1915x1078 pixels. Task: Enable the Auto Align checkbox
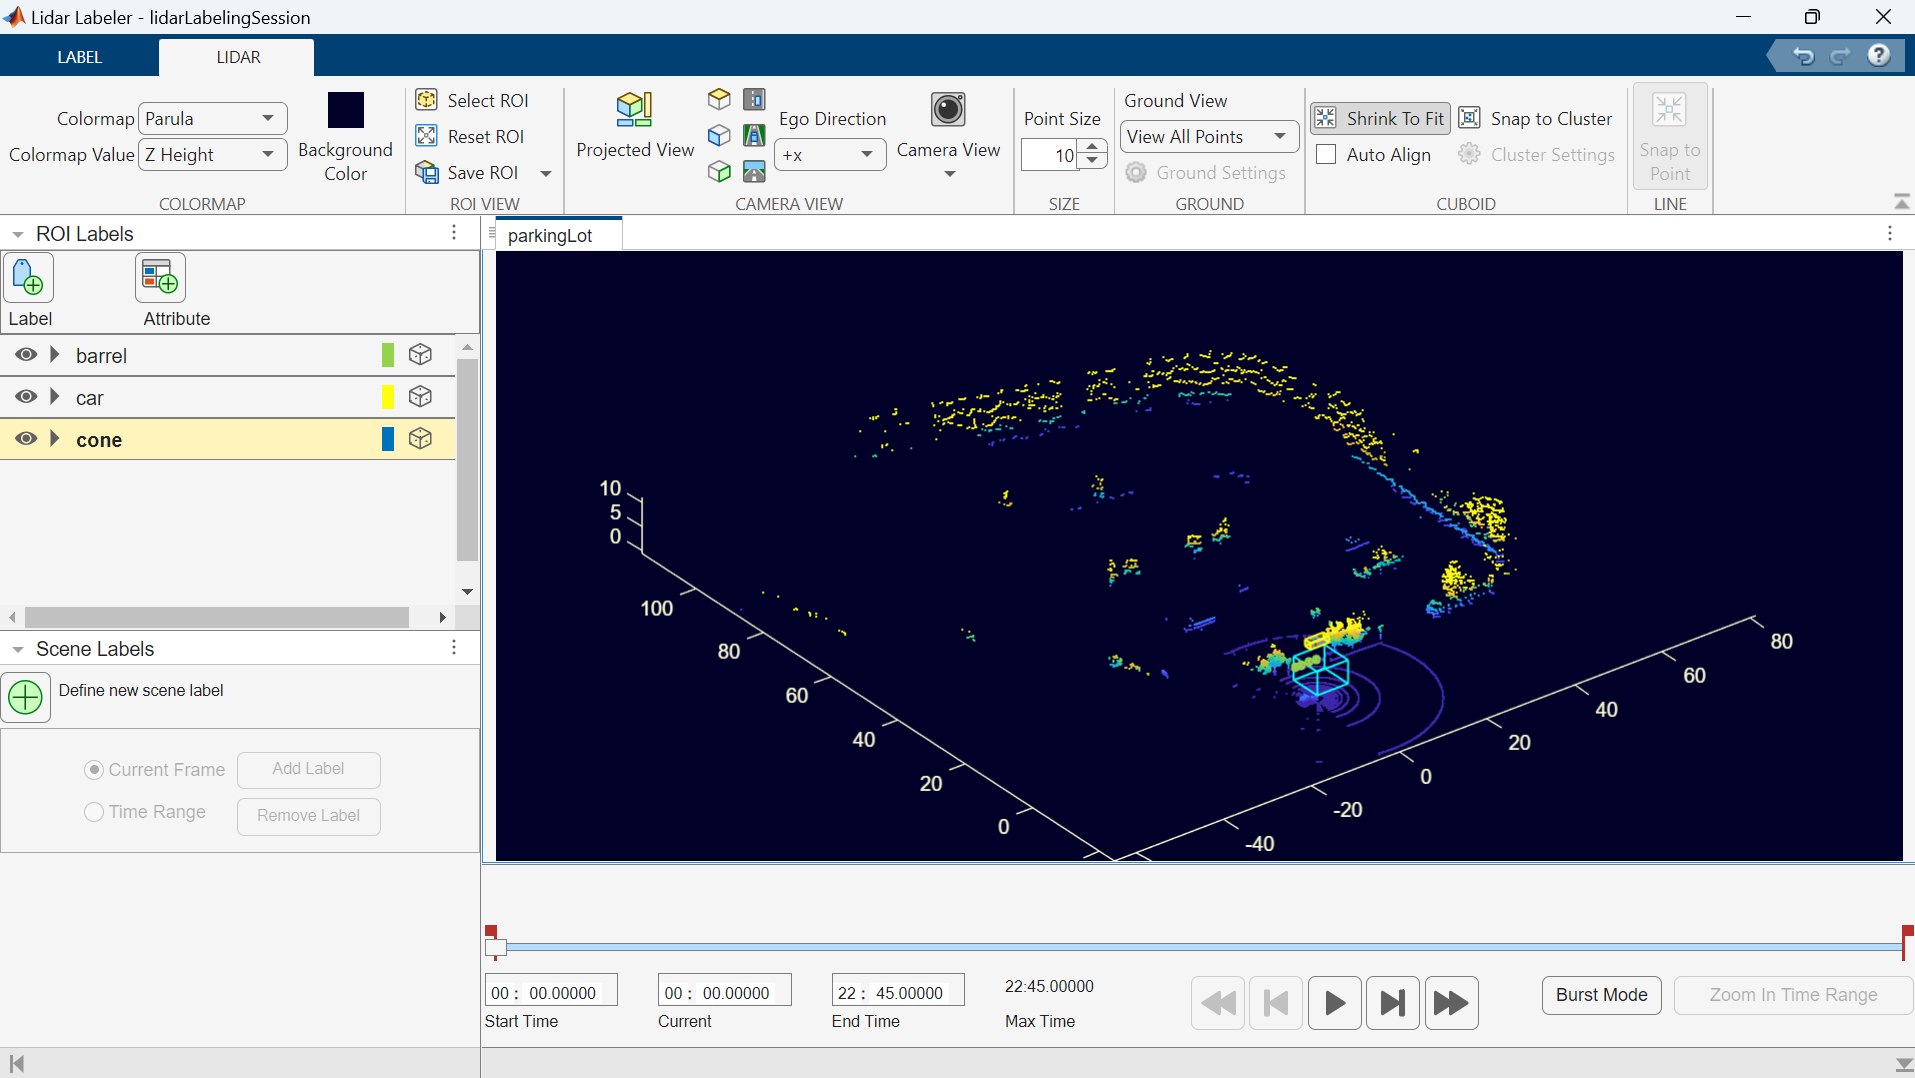tap(1326, 154)
